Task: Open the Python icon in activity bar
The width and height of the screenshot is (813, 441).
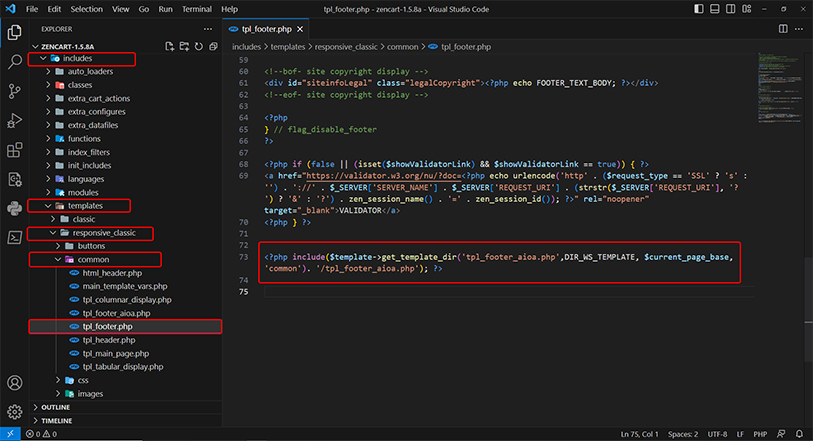Action: [x=15, y=208]
